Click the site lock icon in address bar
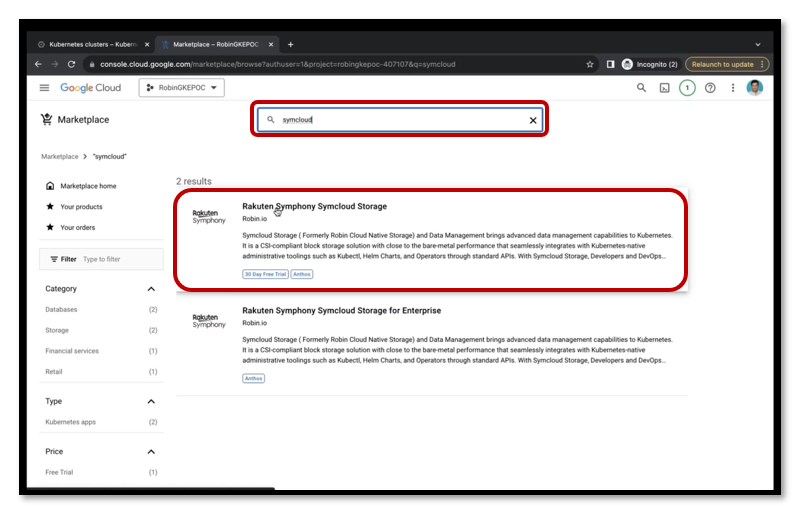 click(92, 64)
